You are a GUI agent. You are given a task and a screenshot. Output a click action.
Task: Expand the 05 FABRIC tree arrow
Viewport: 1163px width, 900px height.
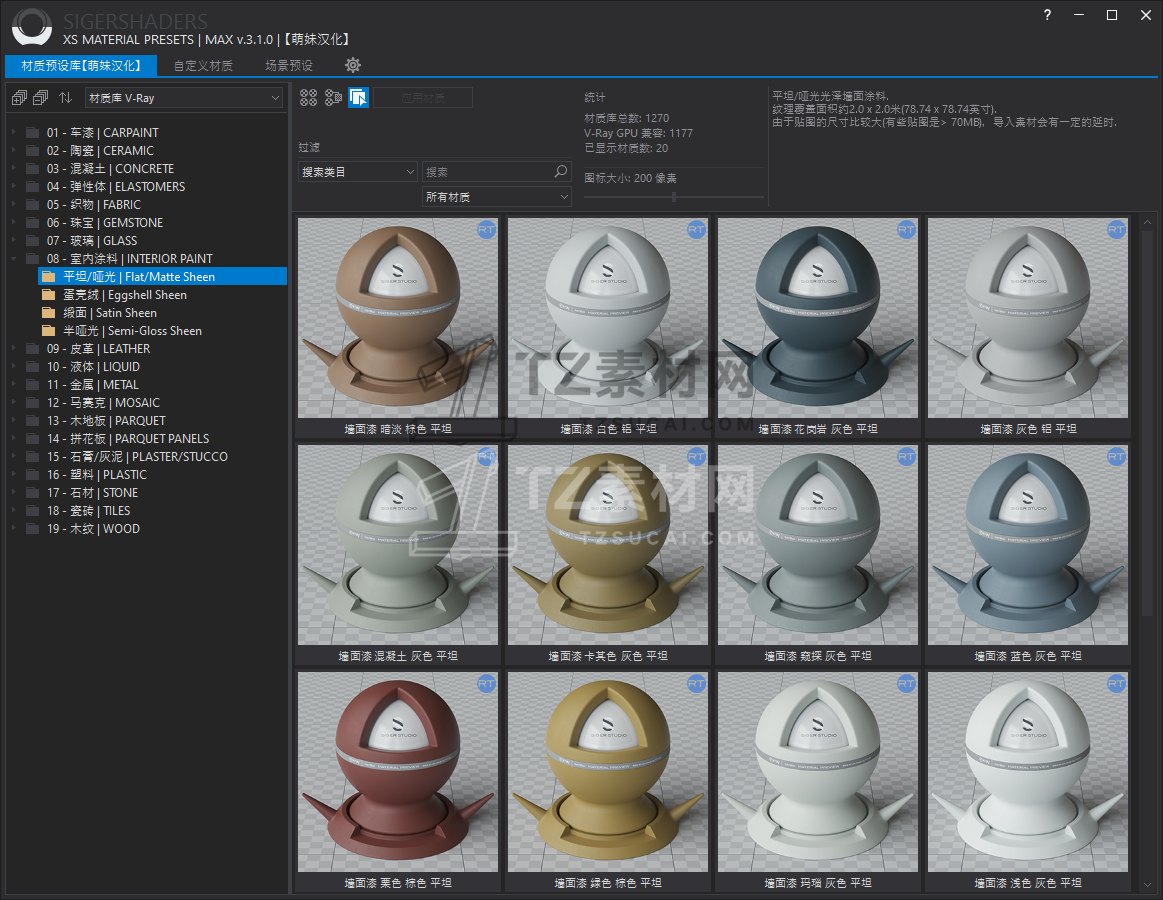(13, 204)
